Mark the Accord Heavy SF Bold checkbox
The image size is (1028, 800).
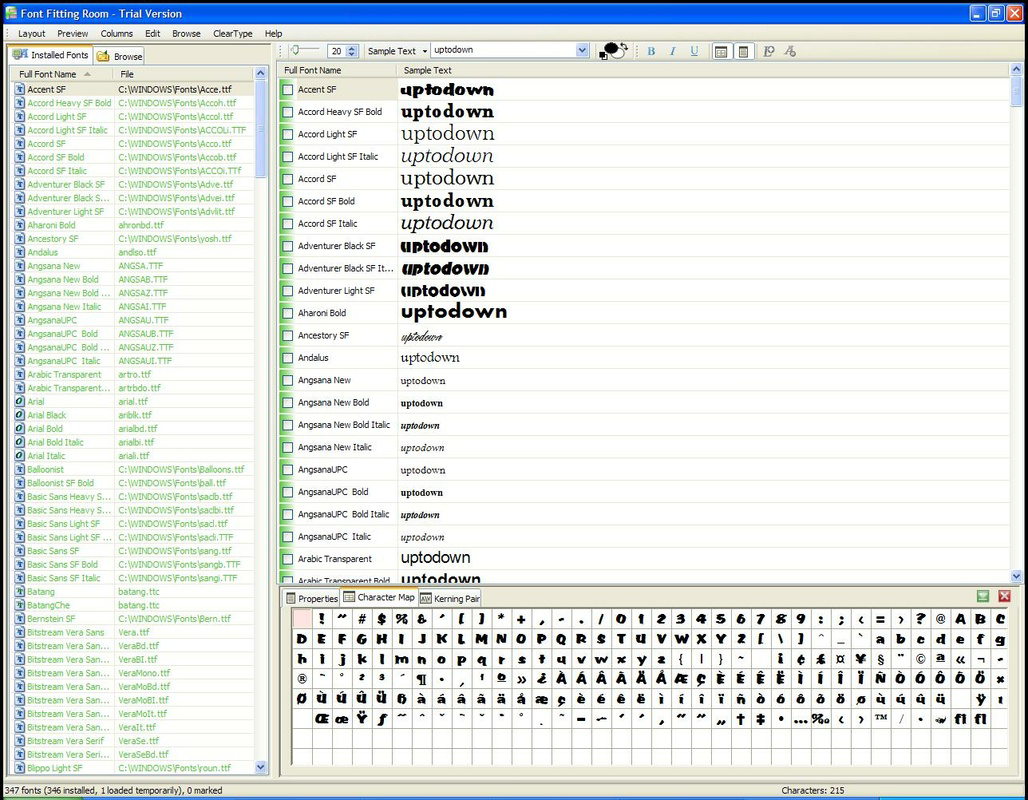(287, 112)
